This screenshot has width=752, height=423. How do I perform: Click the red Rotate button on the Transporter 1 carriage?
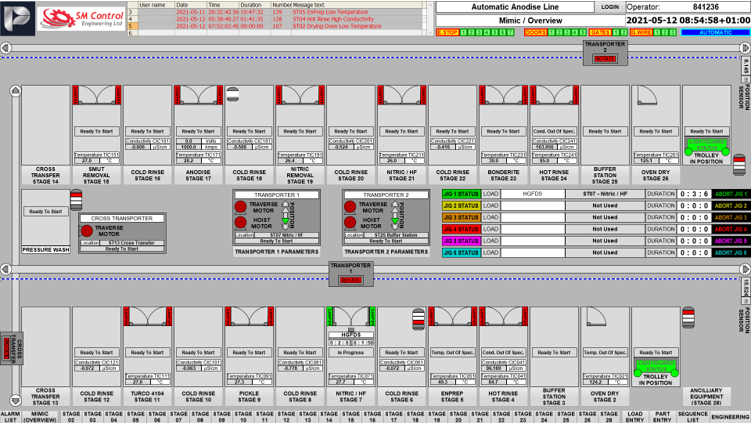pos(350,280)
